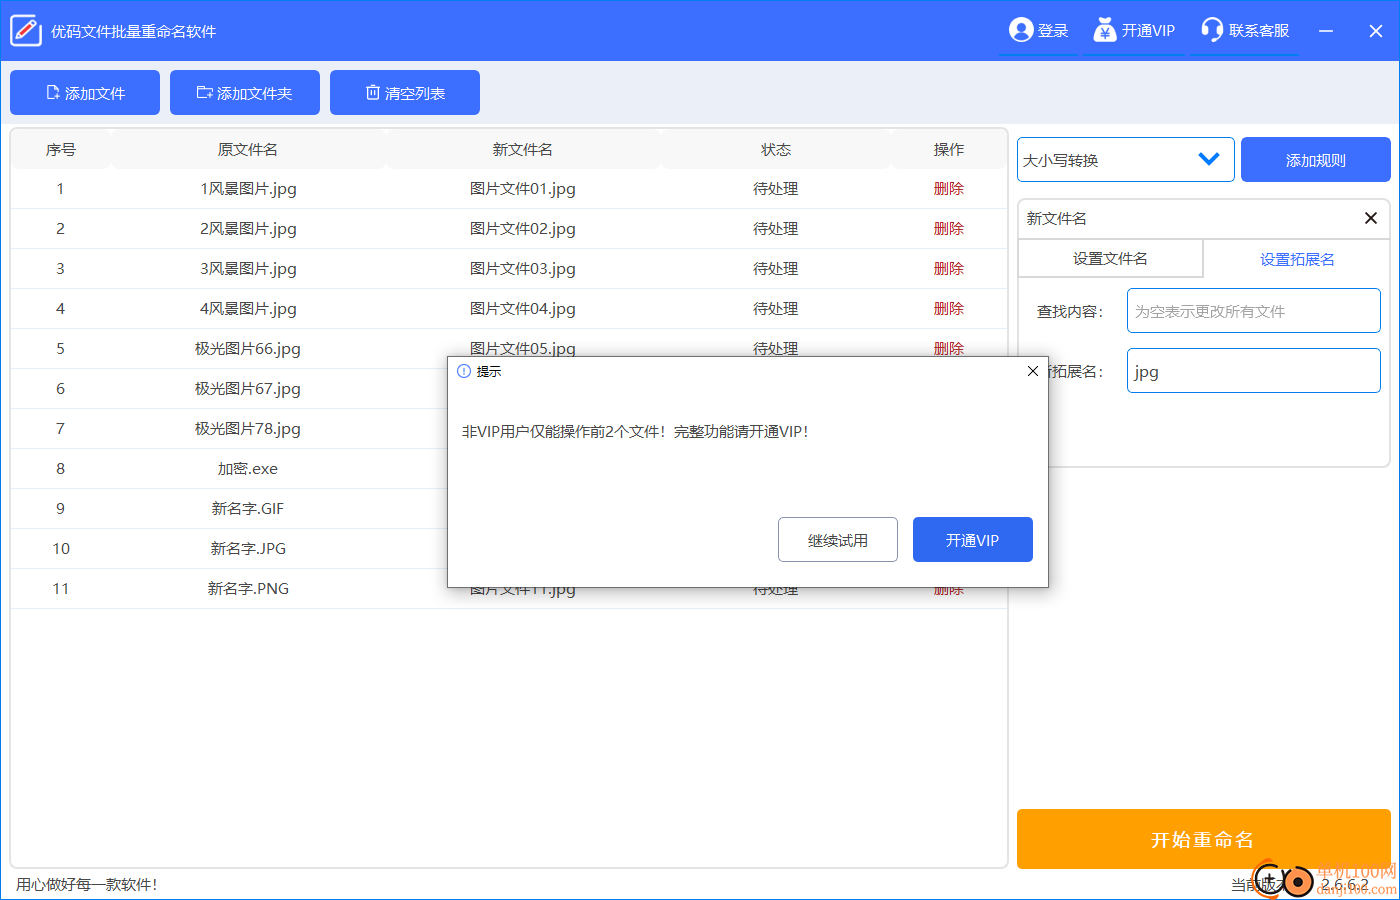Image resolution: width=1400 pixels, height=900 pixels.
Task: Click the 添加文件夹 button
Action: click(245, 93)
